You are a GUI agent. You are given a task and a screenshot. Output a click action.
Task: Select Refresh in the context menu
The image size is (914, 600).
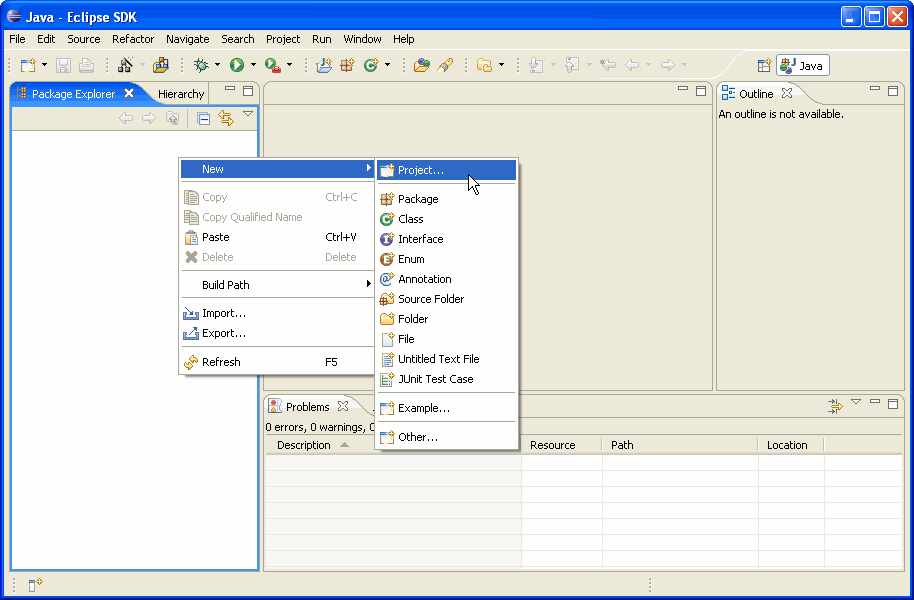[277, 362]
